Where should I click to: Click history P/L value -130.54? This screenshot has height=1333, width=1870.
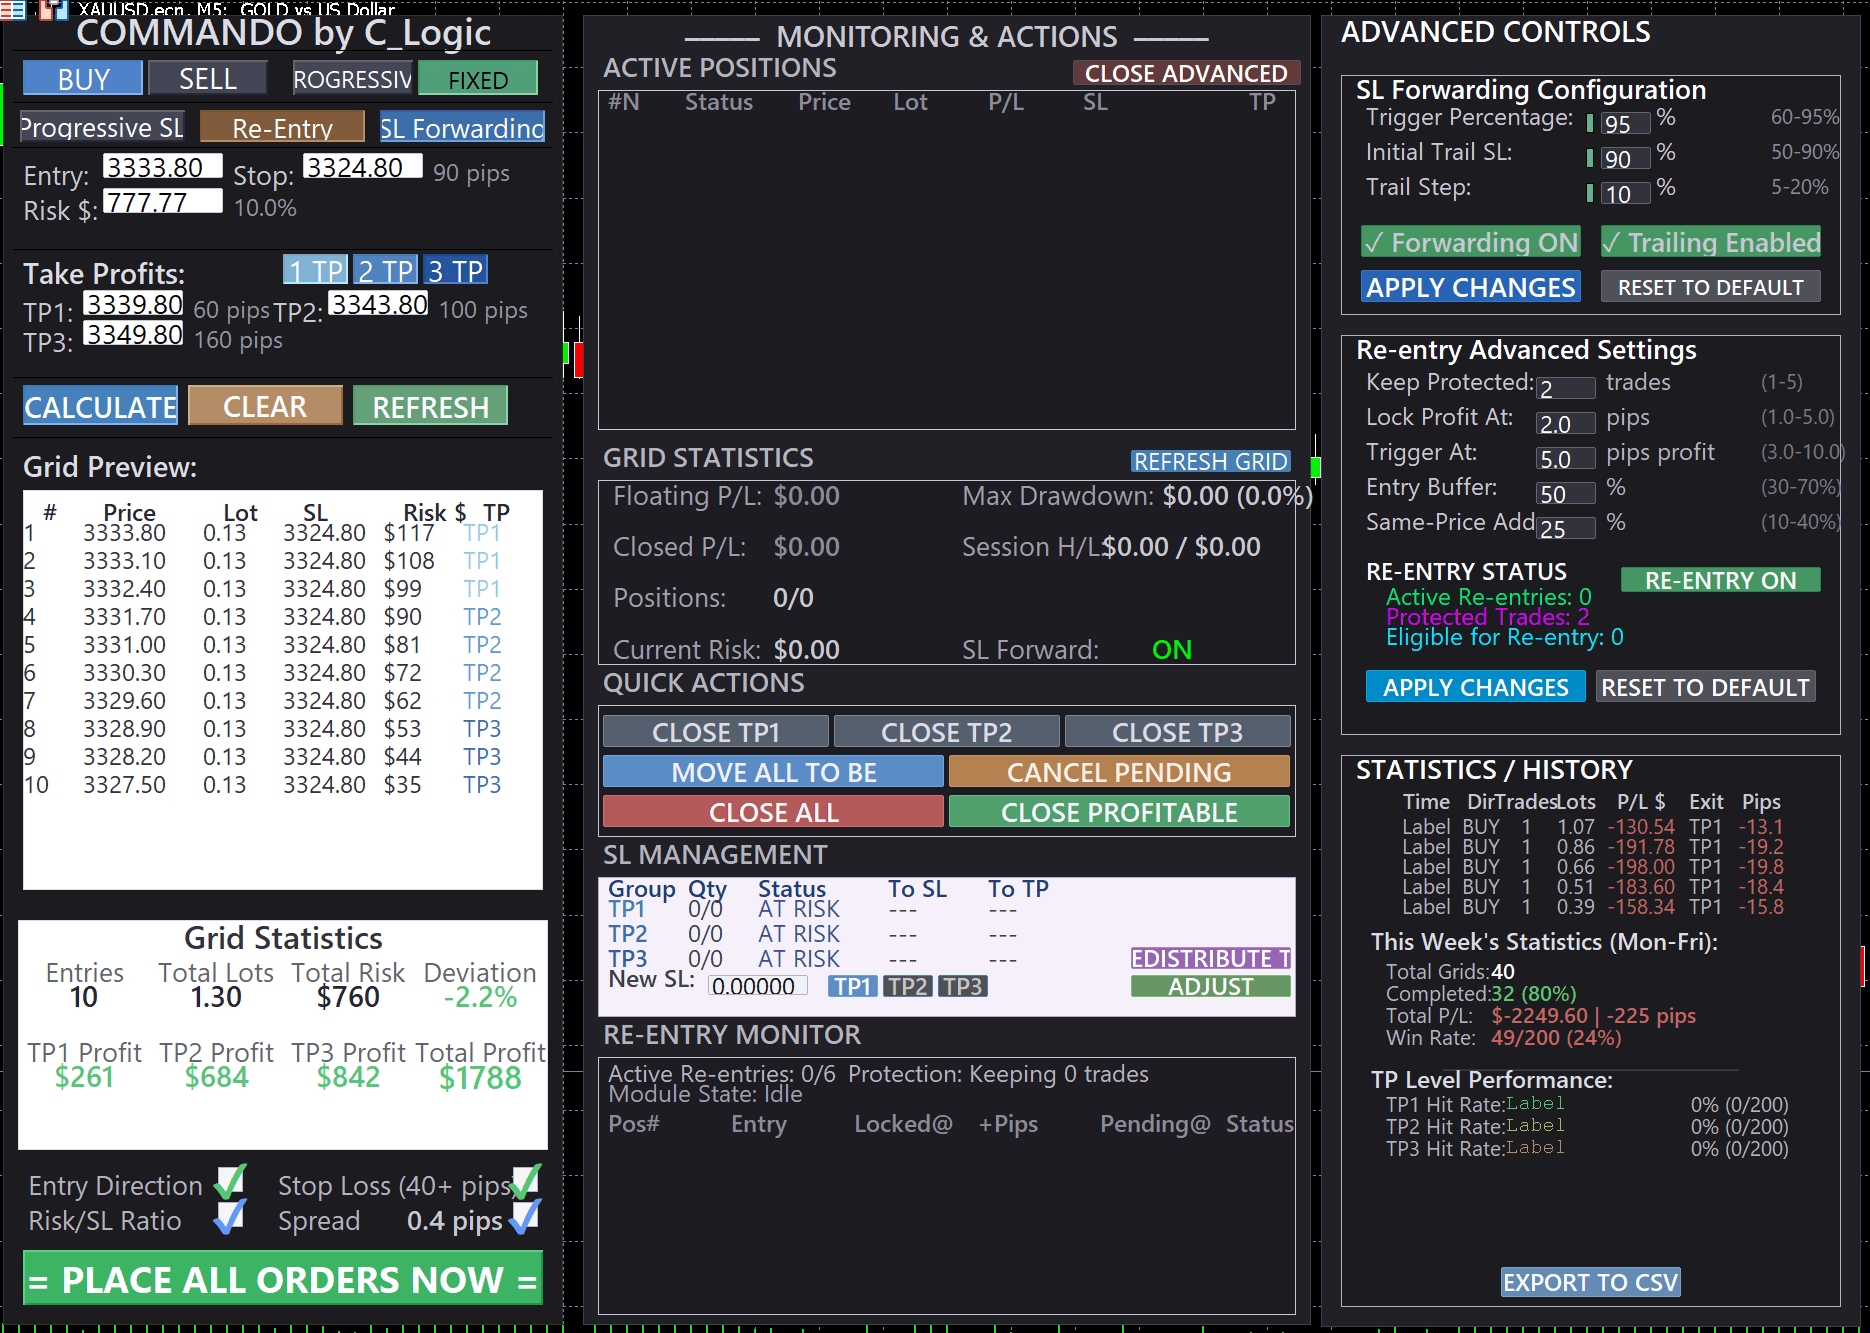[x=1641, y=827]
